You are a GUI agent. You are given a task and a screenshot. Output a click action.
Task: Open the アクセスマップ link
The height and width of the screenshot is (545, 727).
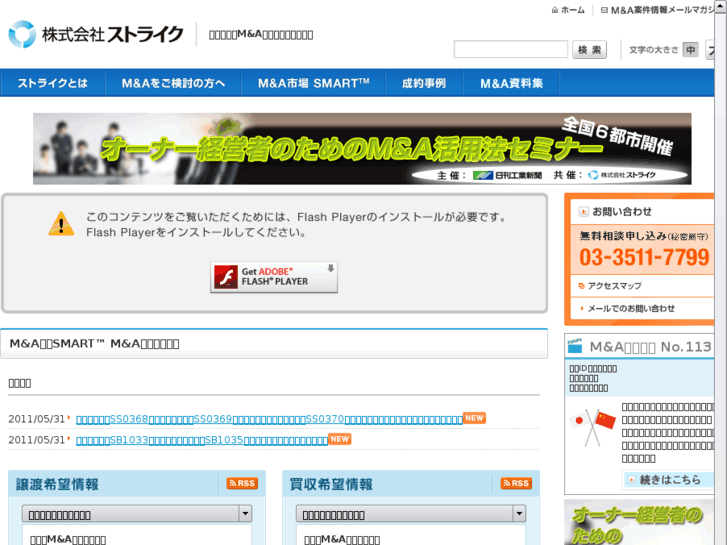(x=614, y=286)
